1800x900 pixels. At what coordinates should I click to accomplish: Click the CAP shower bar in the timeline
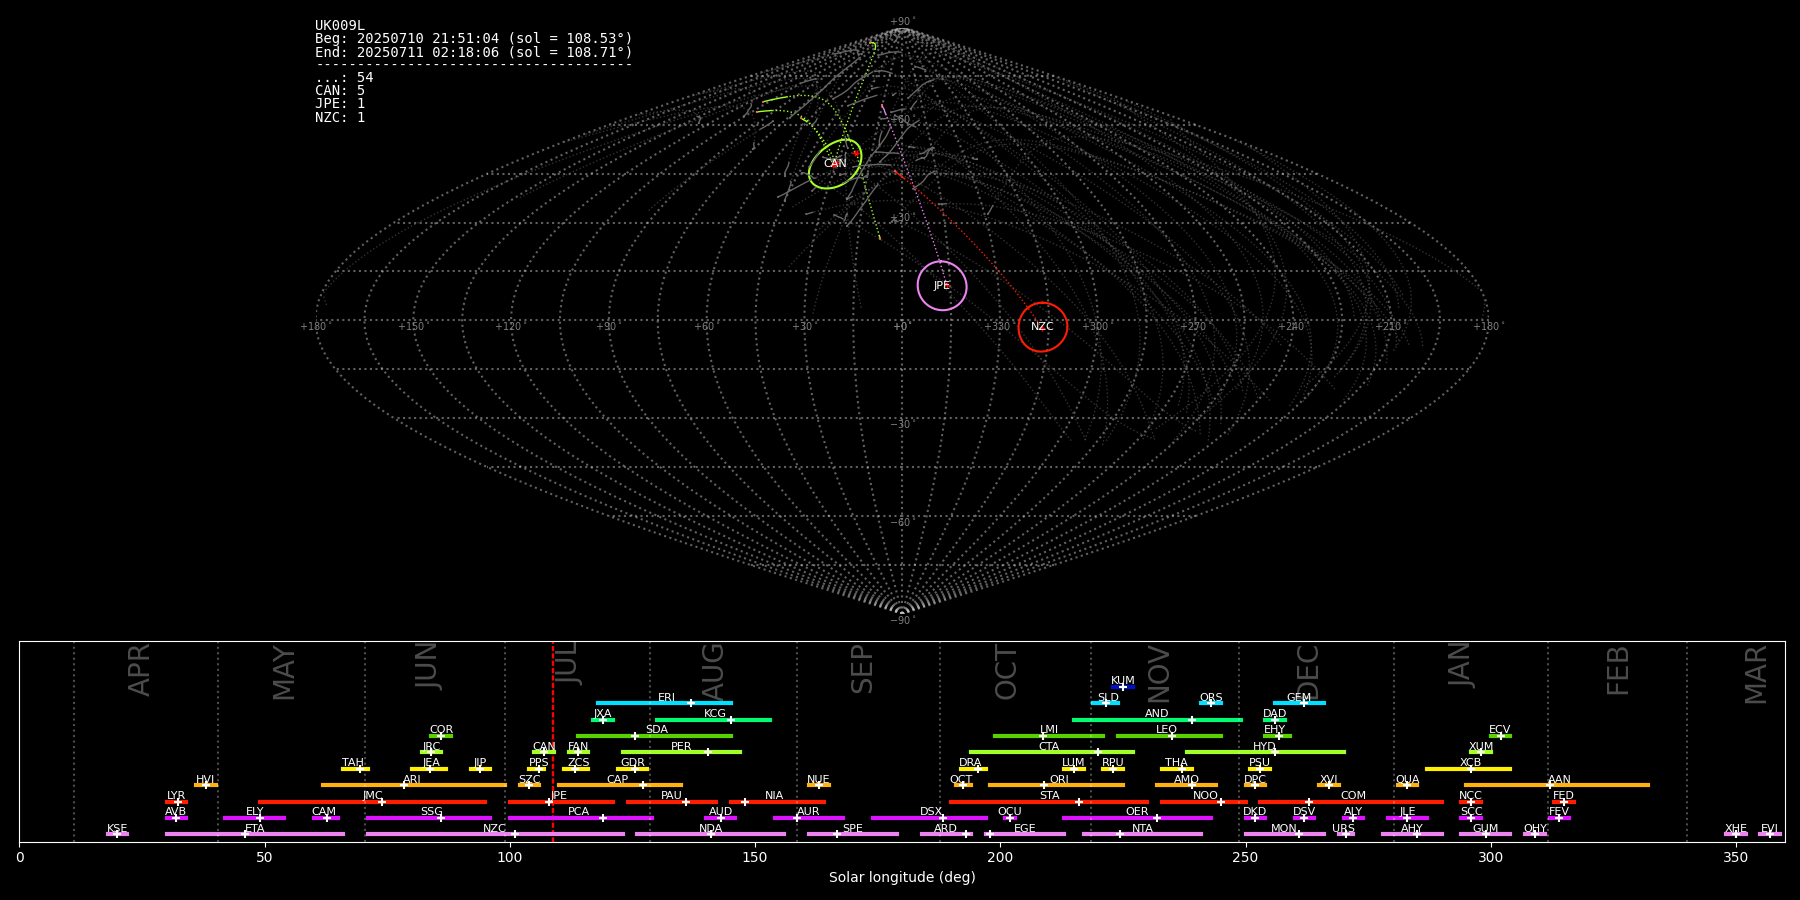point(620,785)
